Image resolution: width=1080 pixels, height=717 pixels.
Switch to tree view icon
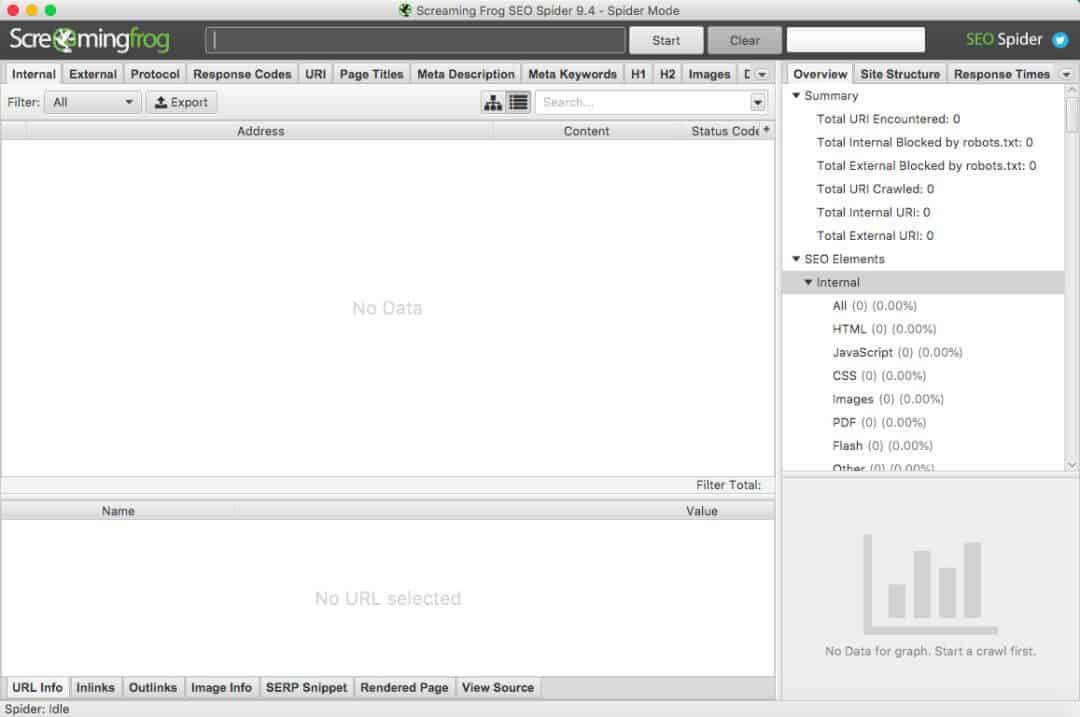(x=493, y=103)
